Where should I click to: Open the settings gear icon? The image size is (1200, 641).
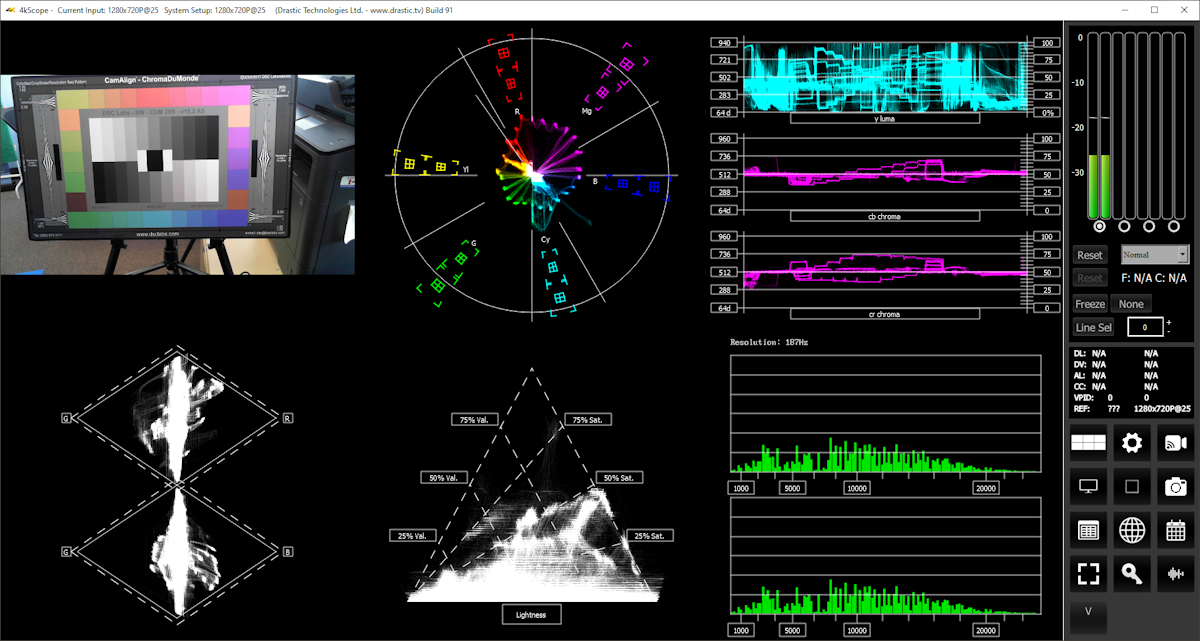tap(1132, 443)
